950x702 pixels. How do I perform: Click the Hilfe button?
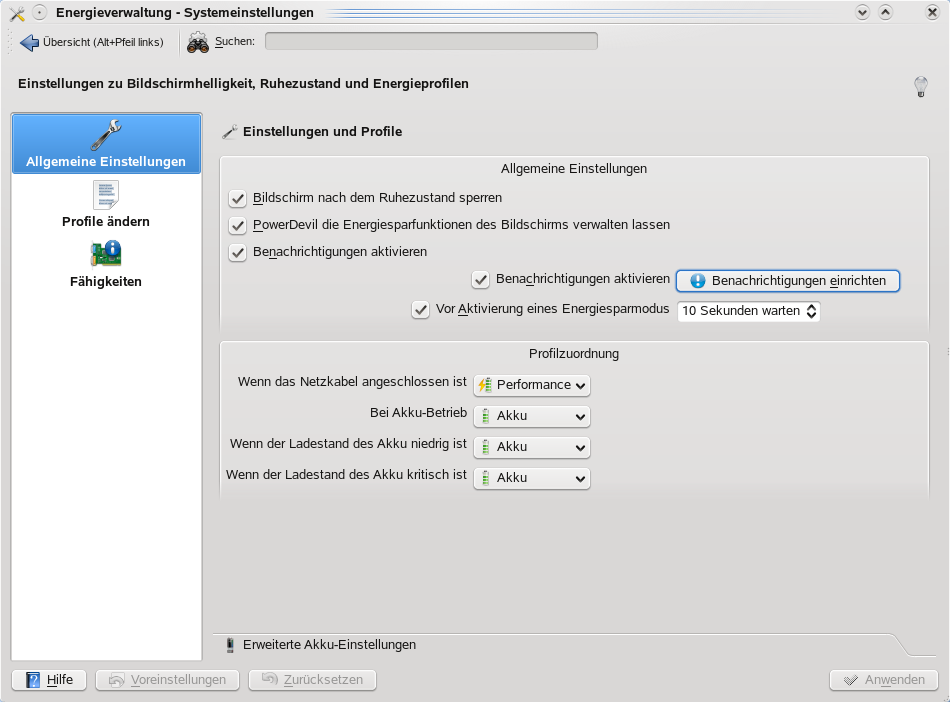coord(49,680)
